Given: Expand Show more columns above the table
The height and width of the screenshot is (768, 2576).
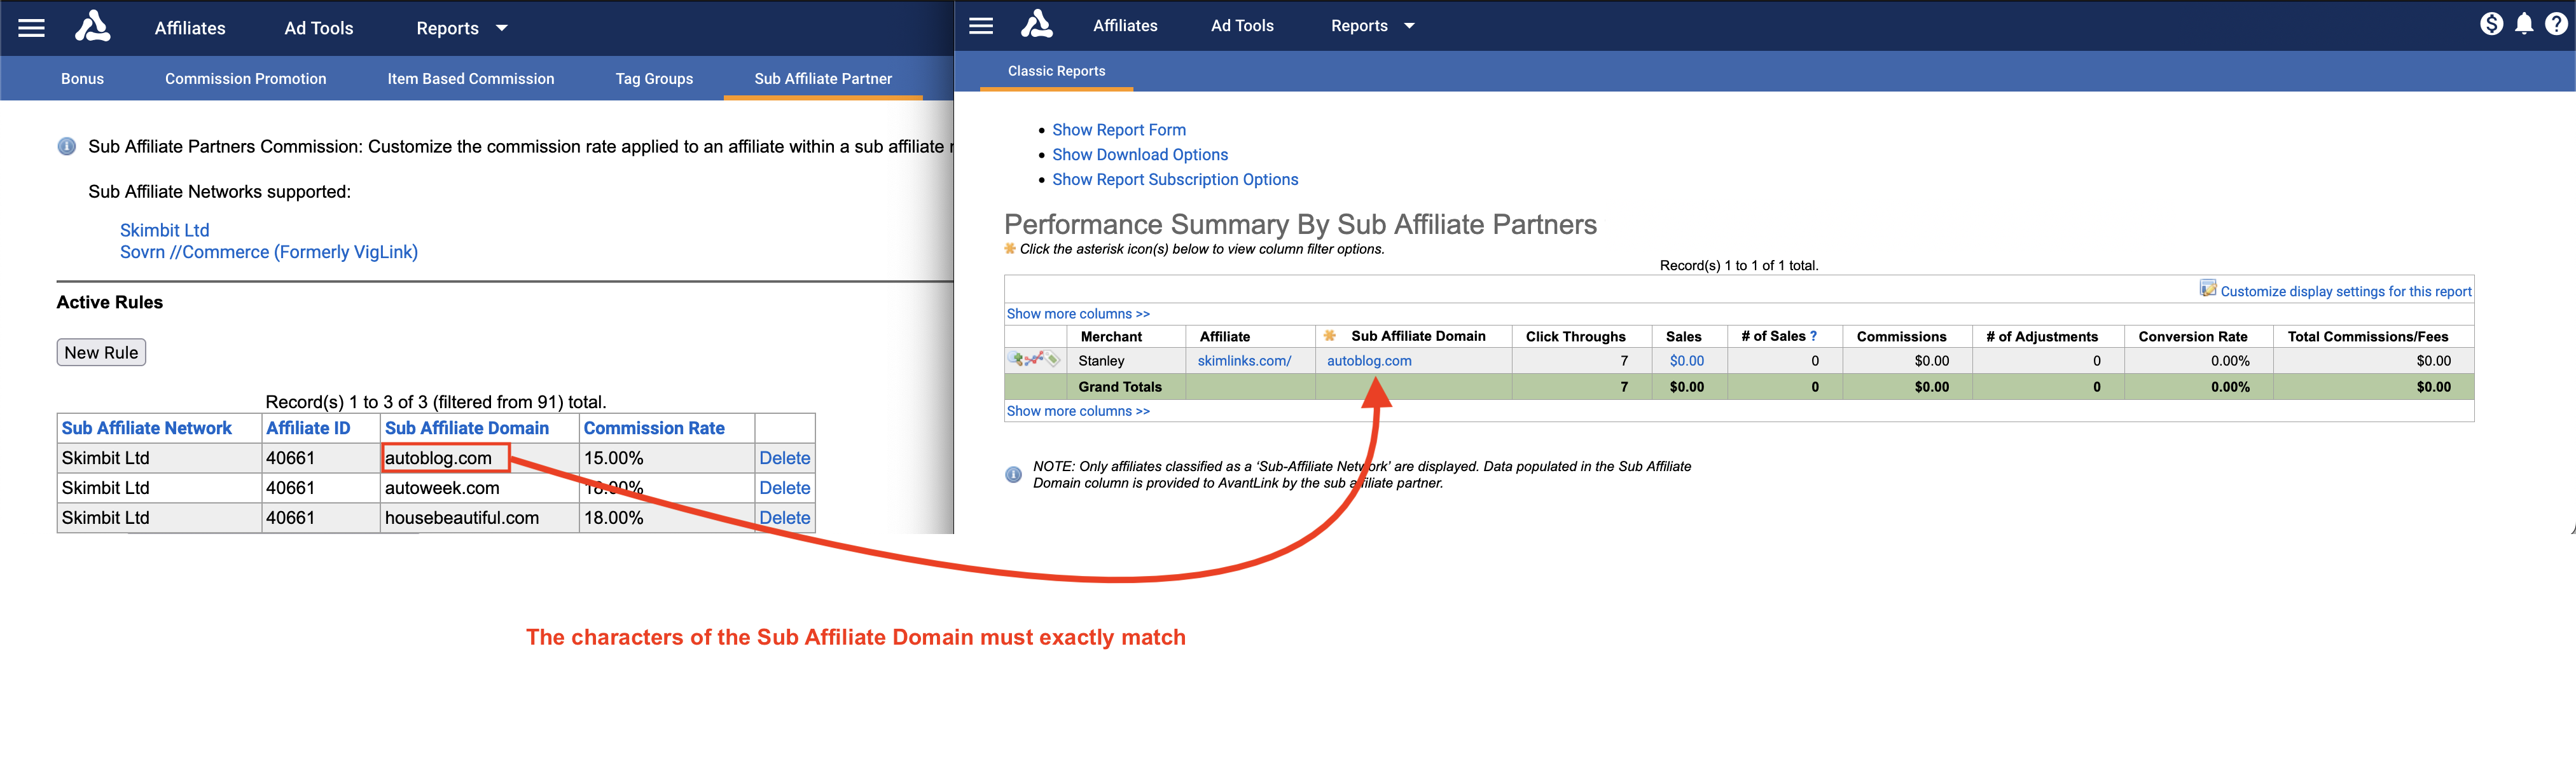Looking at the screenshot, I should (1077, 314).
